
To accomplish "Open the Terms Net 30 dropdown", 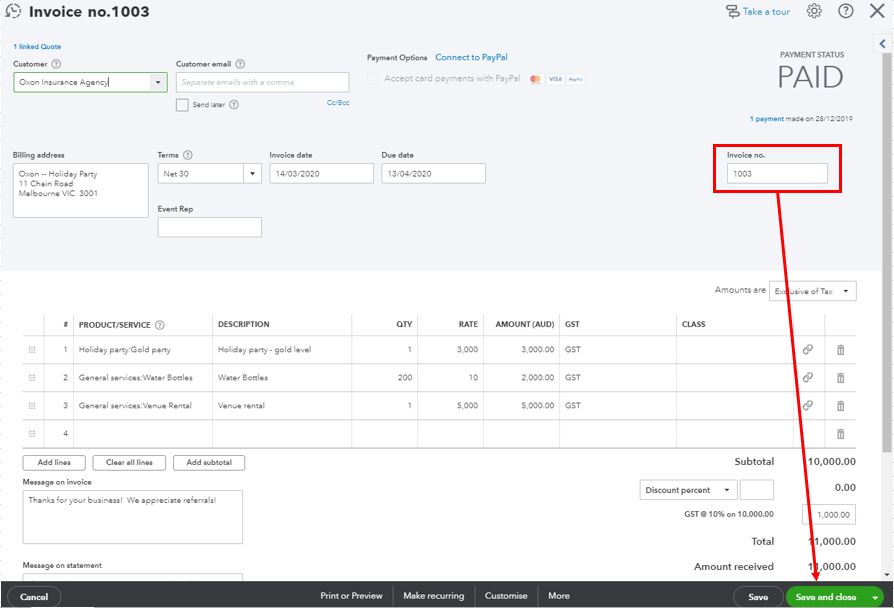I will point(251,174).
